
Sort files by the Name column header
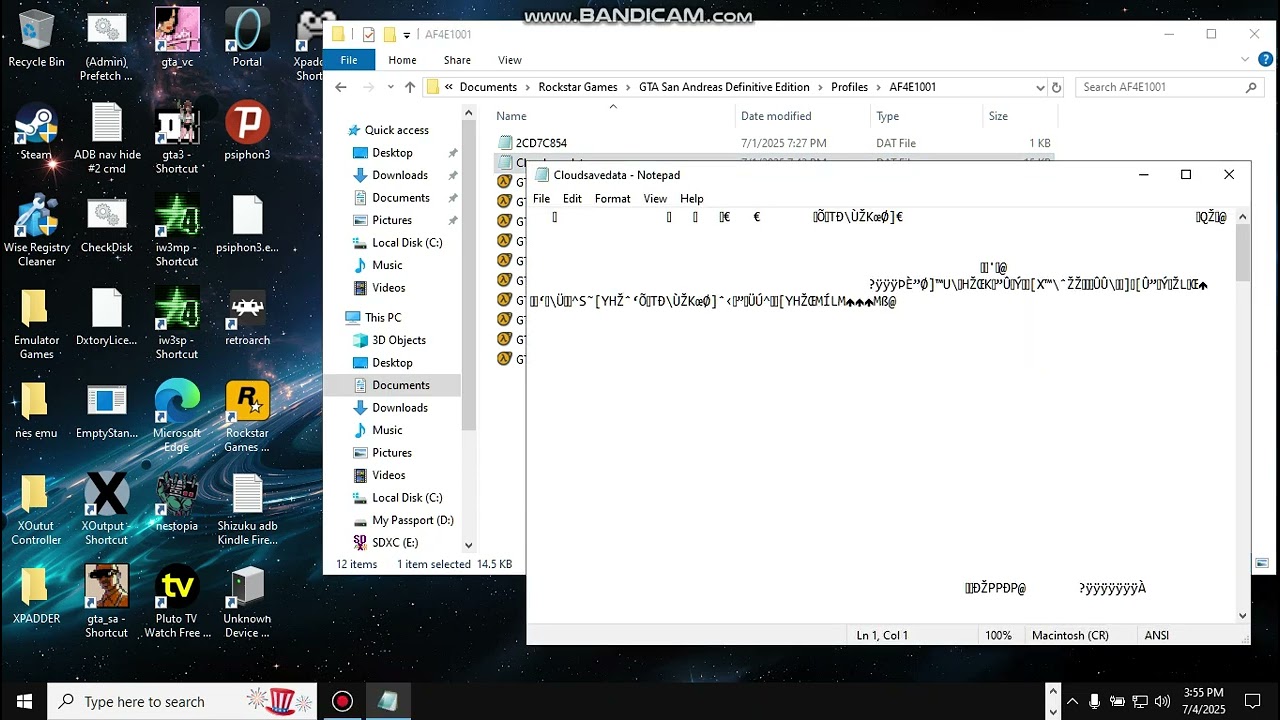511,116
